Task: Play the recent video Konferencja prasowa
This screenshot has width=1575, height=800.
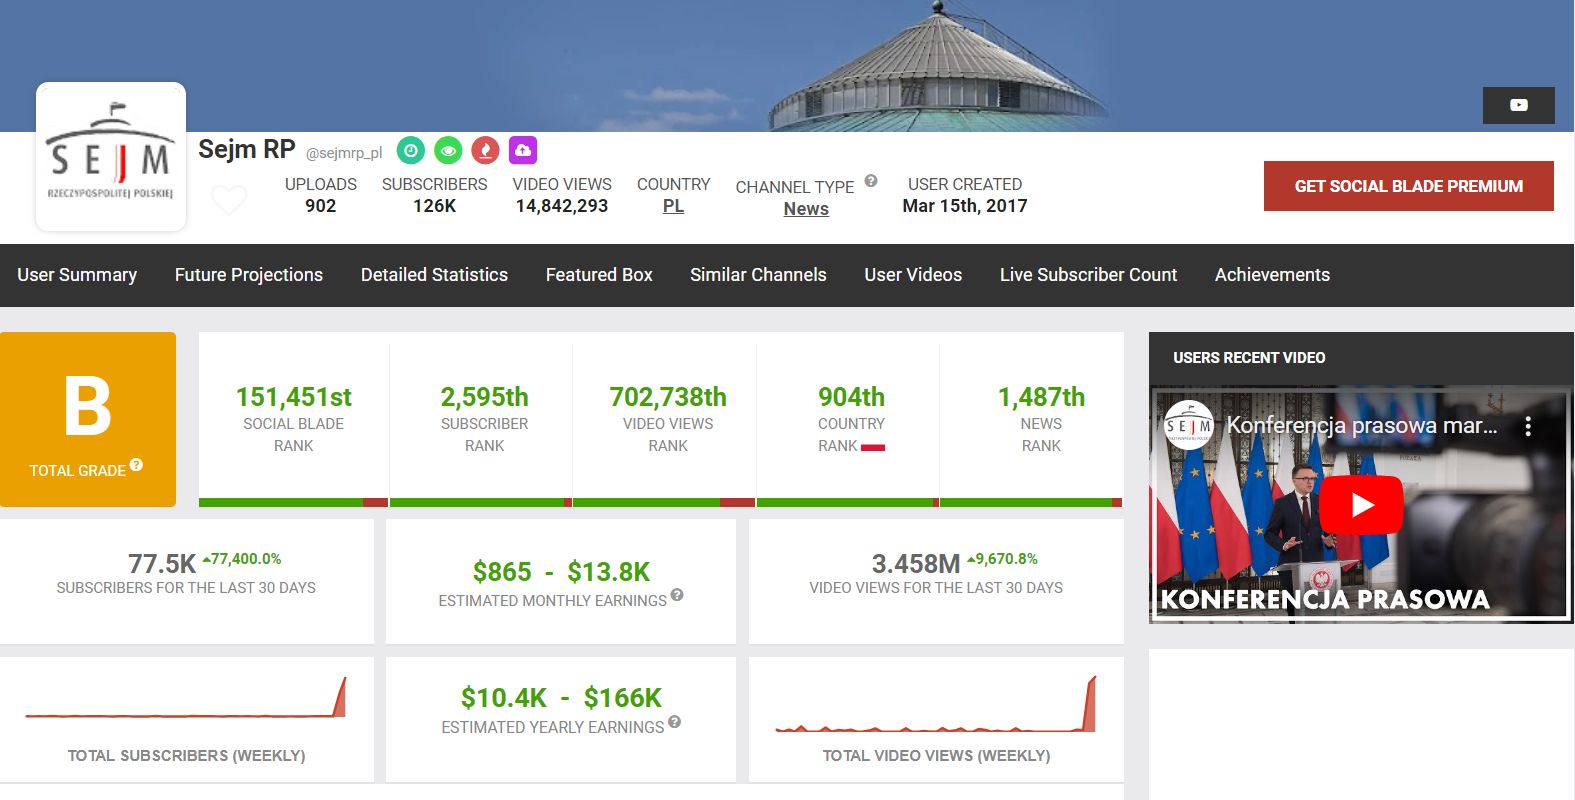Action: pyautogui.click(x=1361, y=505)
